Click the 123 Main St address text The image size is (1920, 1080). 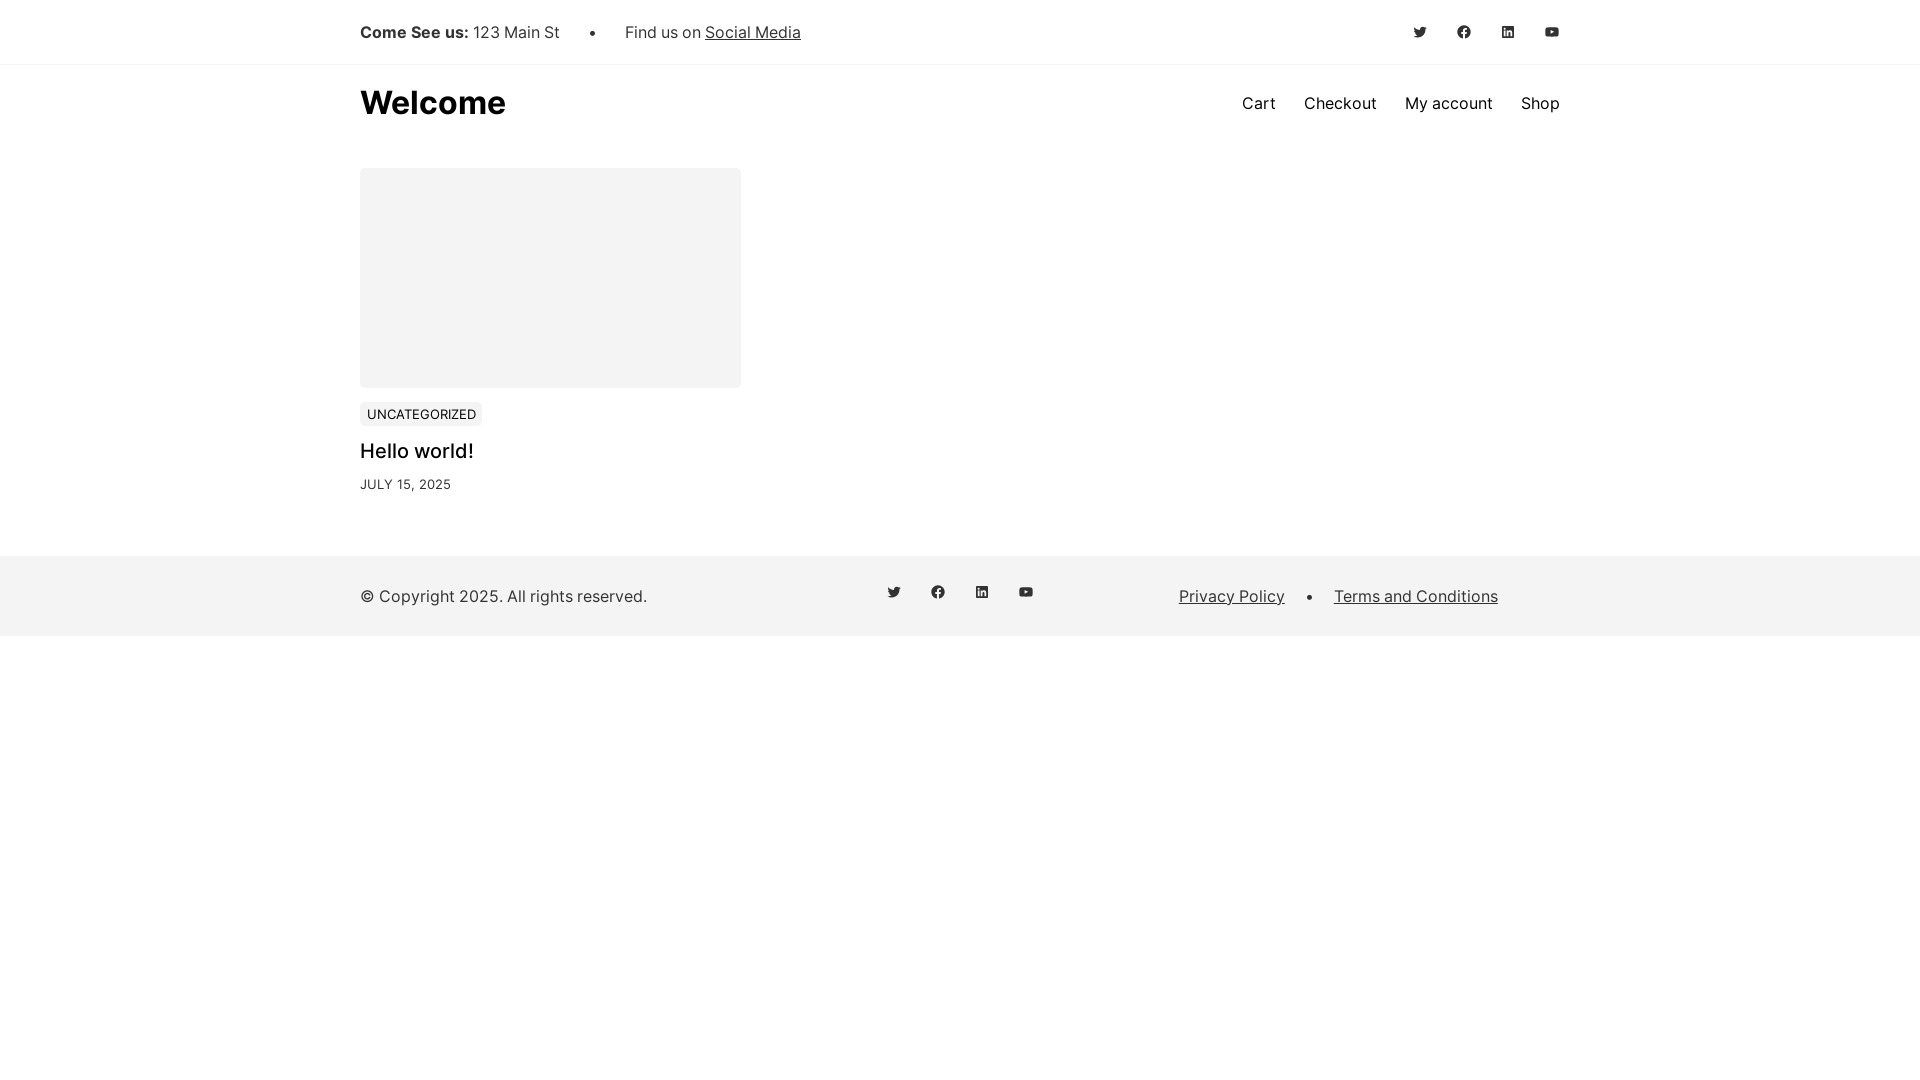click(516, 32)
